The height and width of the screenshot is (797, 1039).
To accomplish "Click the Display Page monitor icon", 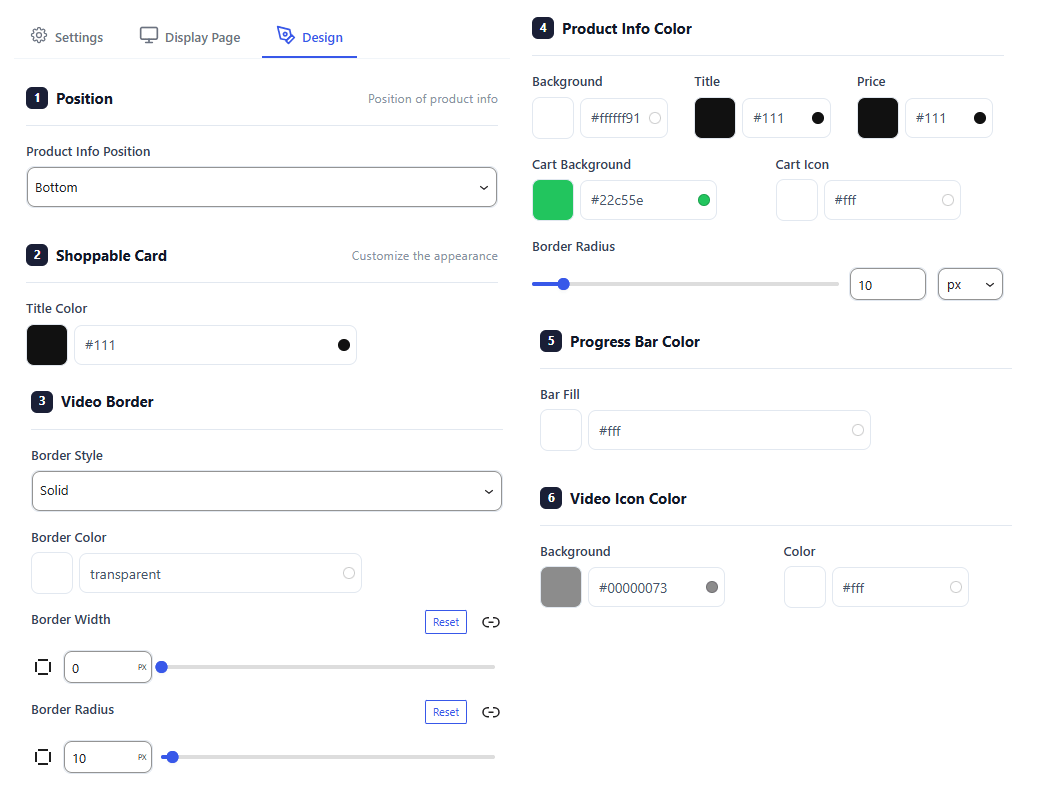I will click(148, 36).
